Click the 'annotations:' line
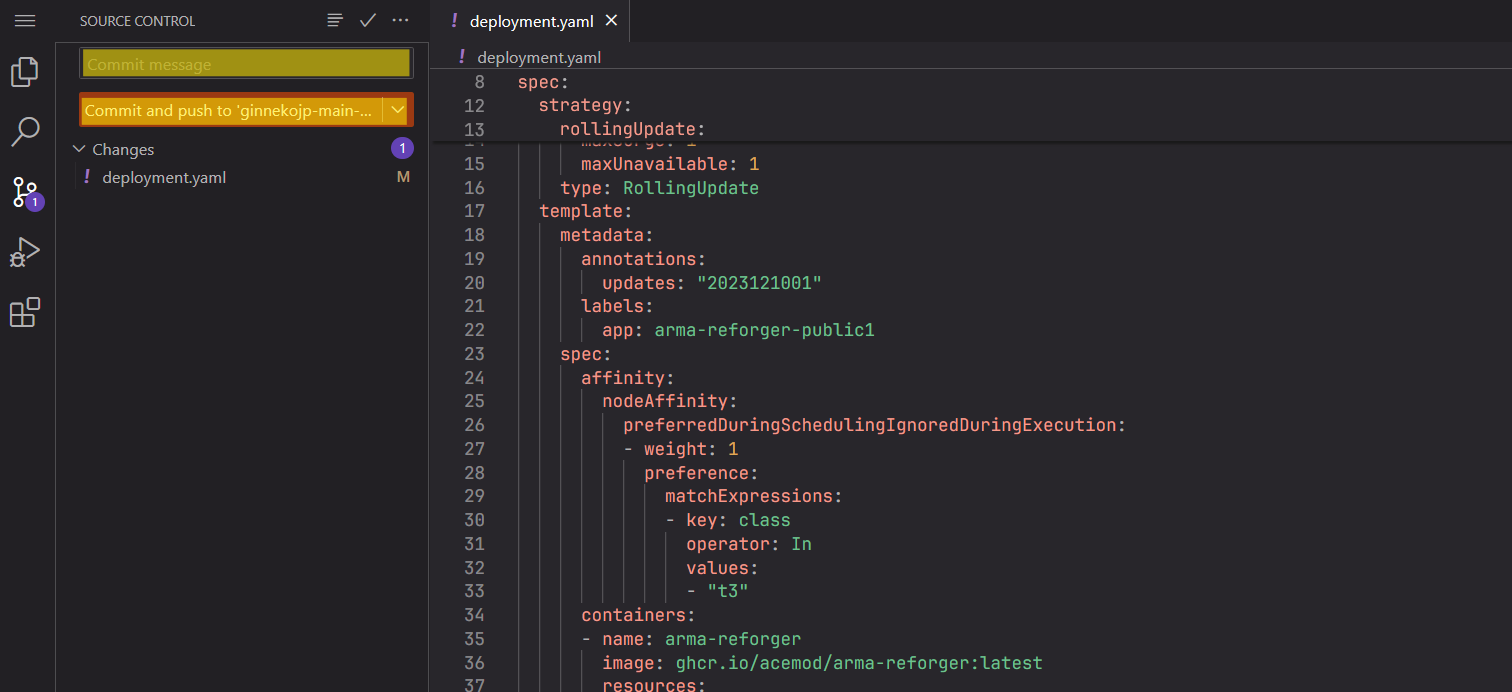This screenshot has width=1512, height=692. coord(643,259)
